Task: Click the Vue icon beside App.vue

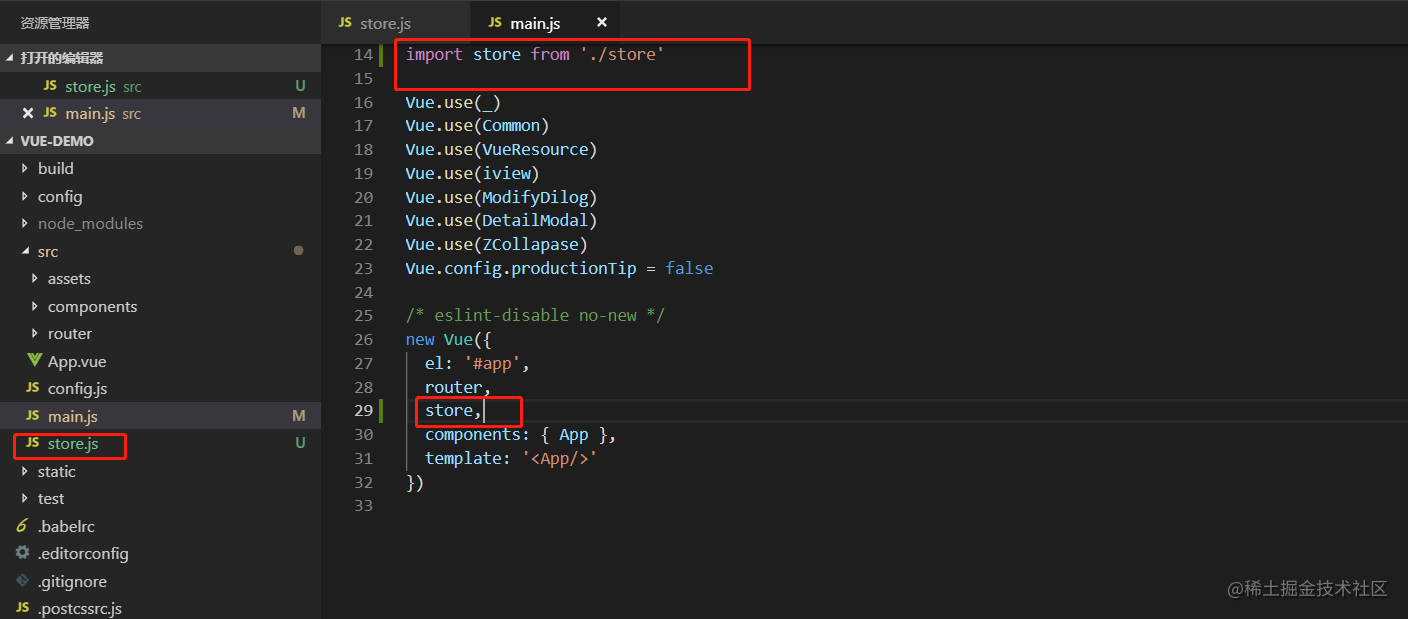Action: pos(35,361)
